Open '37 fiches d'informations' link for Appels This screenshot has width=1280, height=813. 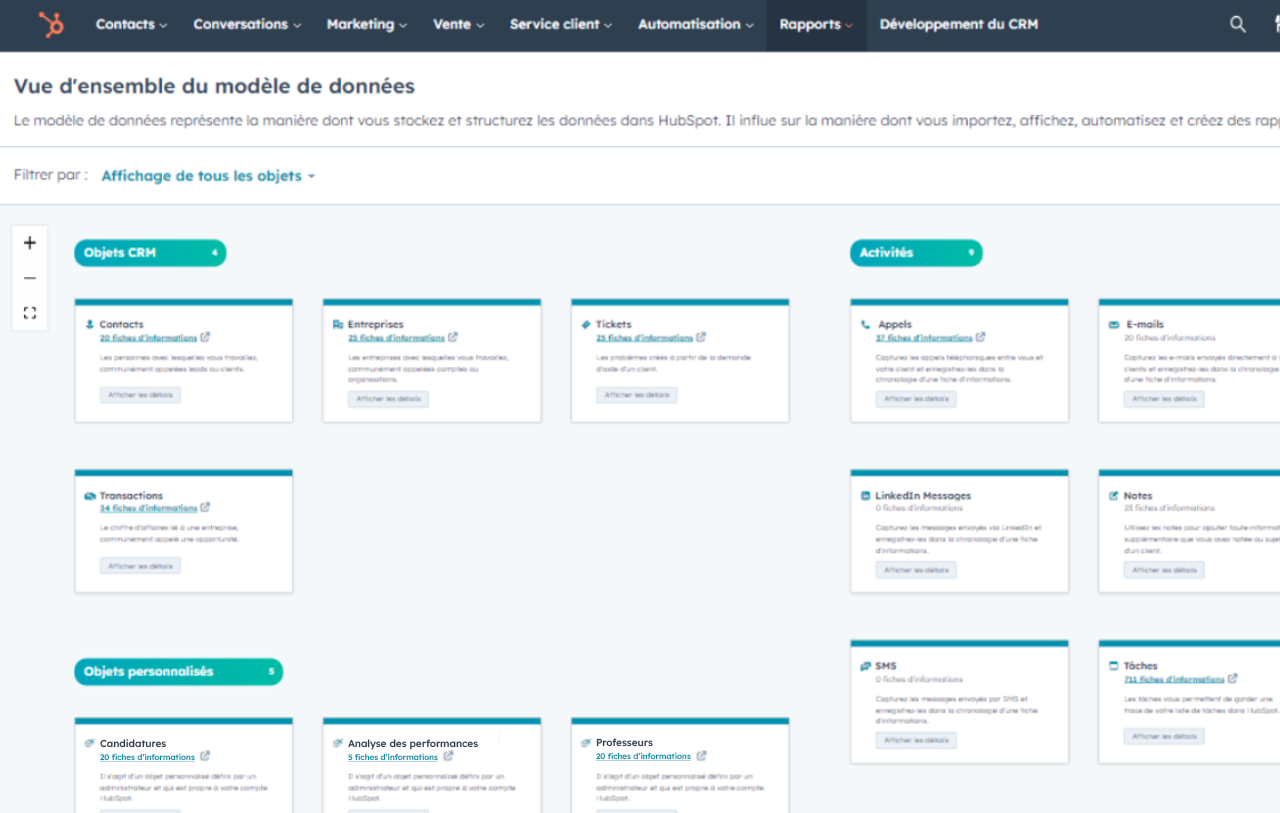pyautogui.click(x=924, y=338)
